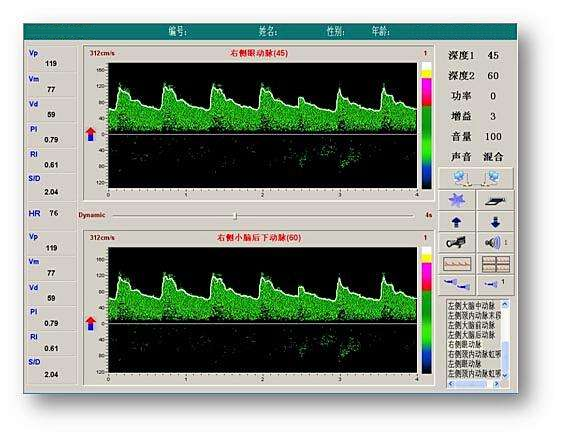Select the single waveform view icon
561x437 pixels.
pyautogui.click(x=457, y=264)
